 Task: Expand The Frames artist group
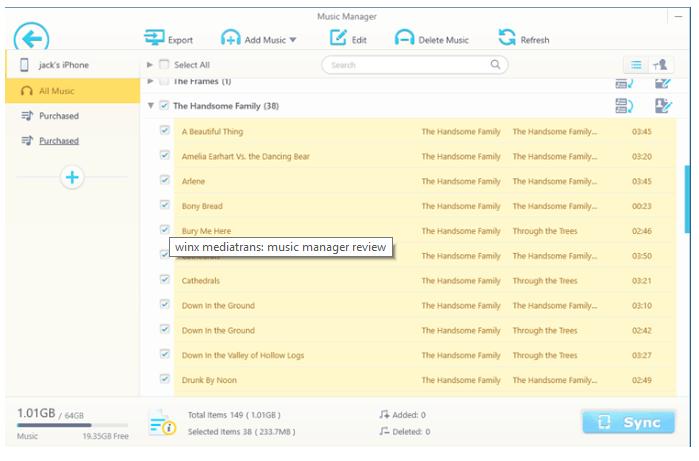pyautogui.click(x=151, y=81)
